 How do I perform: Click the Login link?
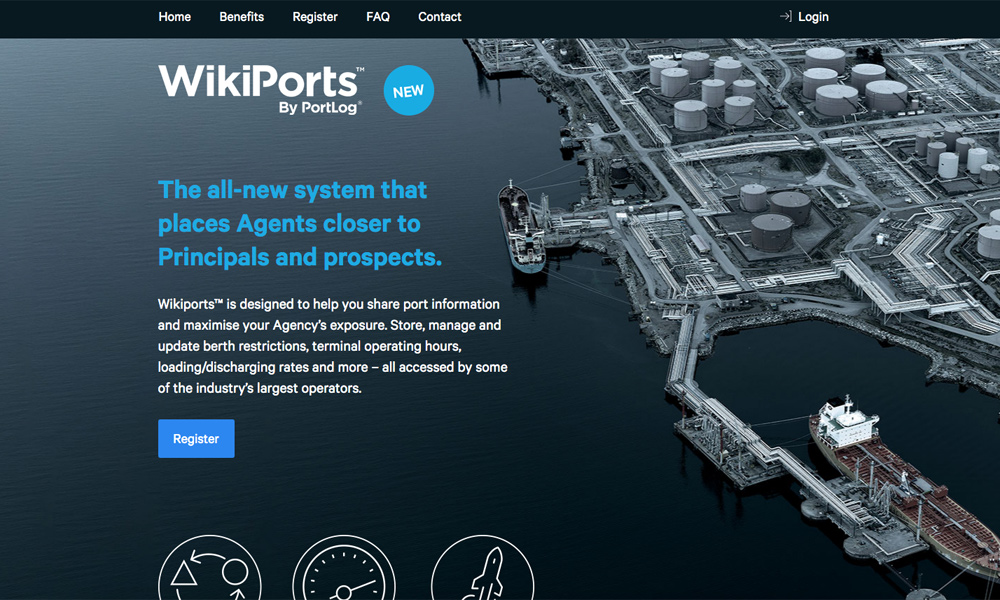coord(813,17)
